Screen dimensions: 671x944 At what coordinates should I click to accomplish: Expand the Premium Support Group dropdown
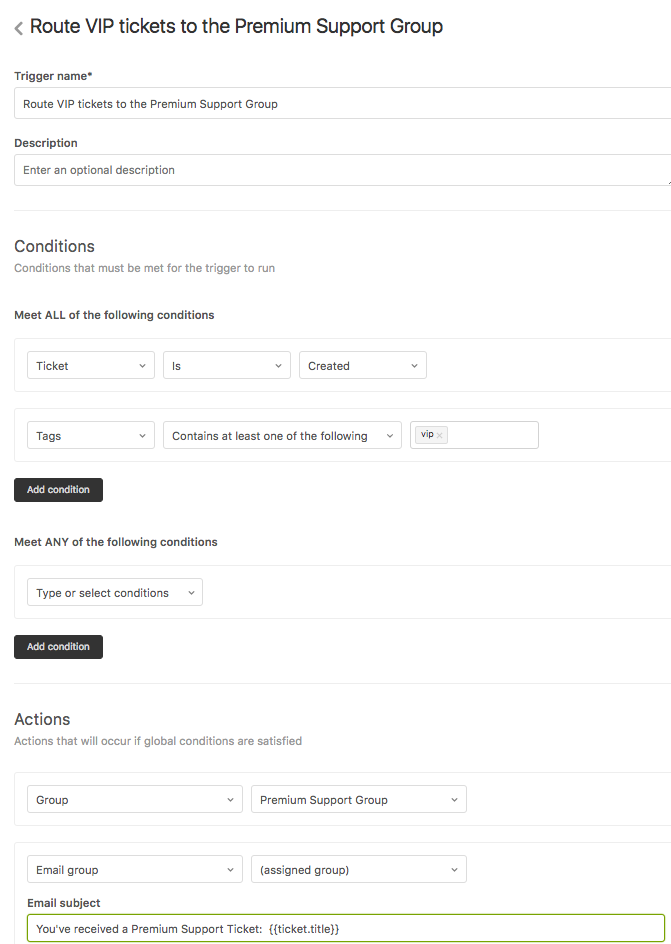[359, 800]
